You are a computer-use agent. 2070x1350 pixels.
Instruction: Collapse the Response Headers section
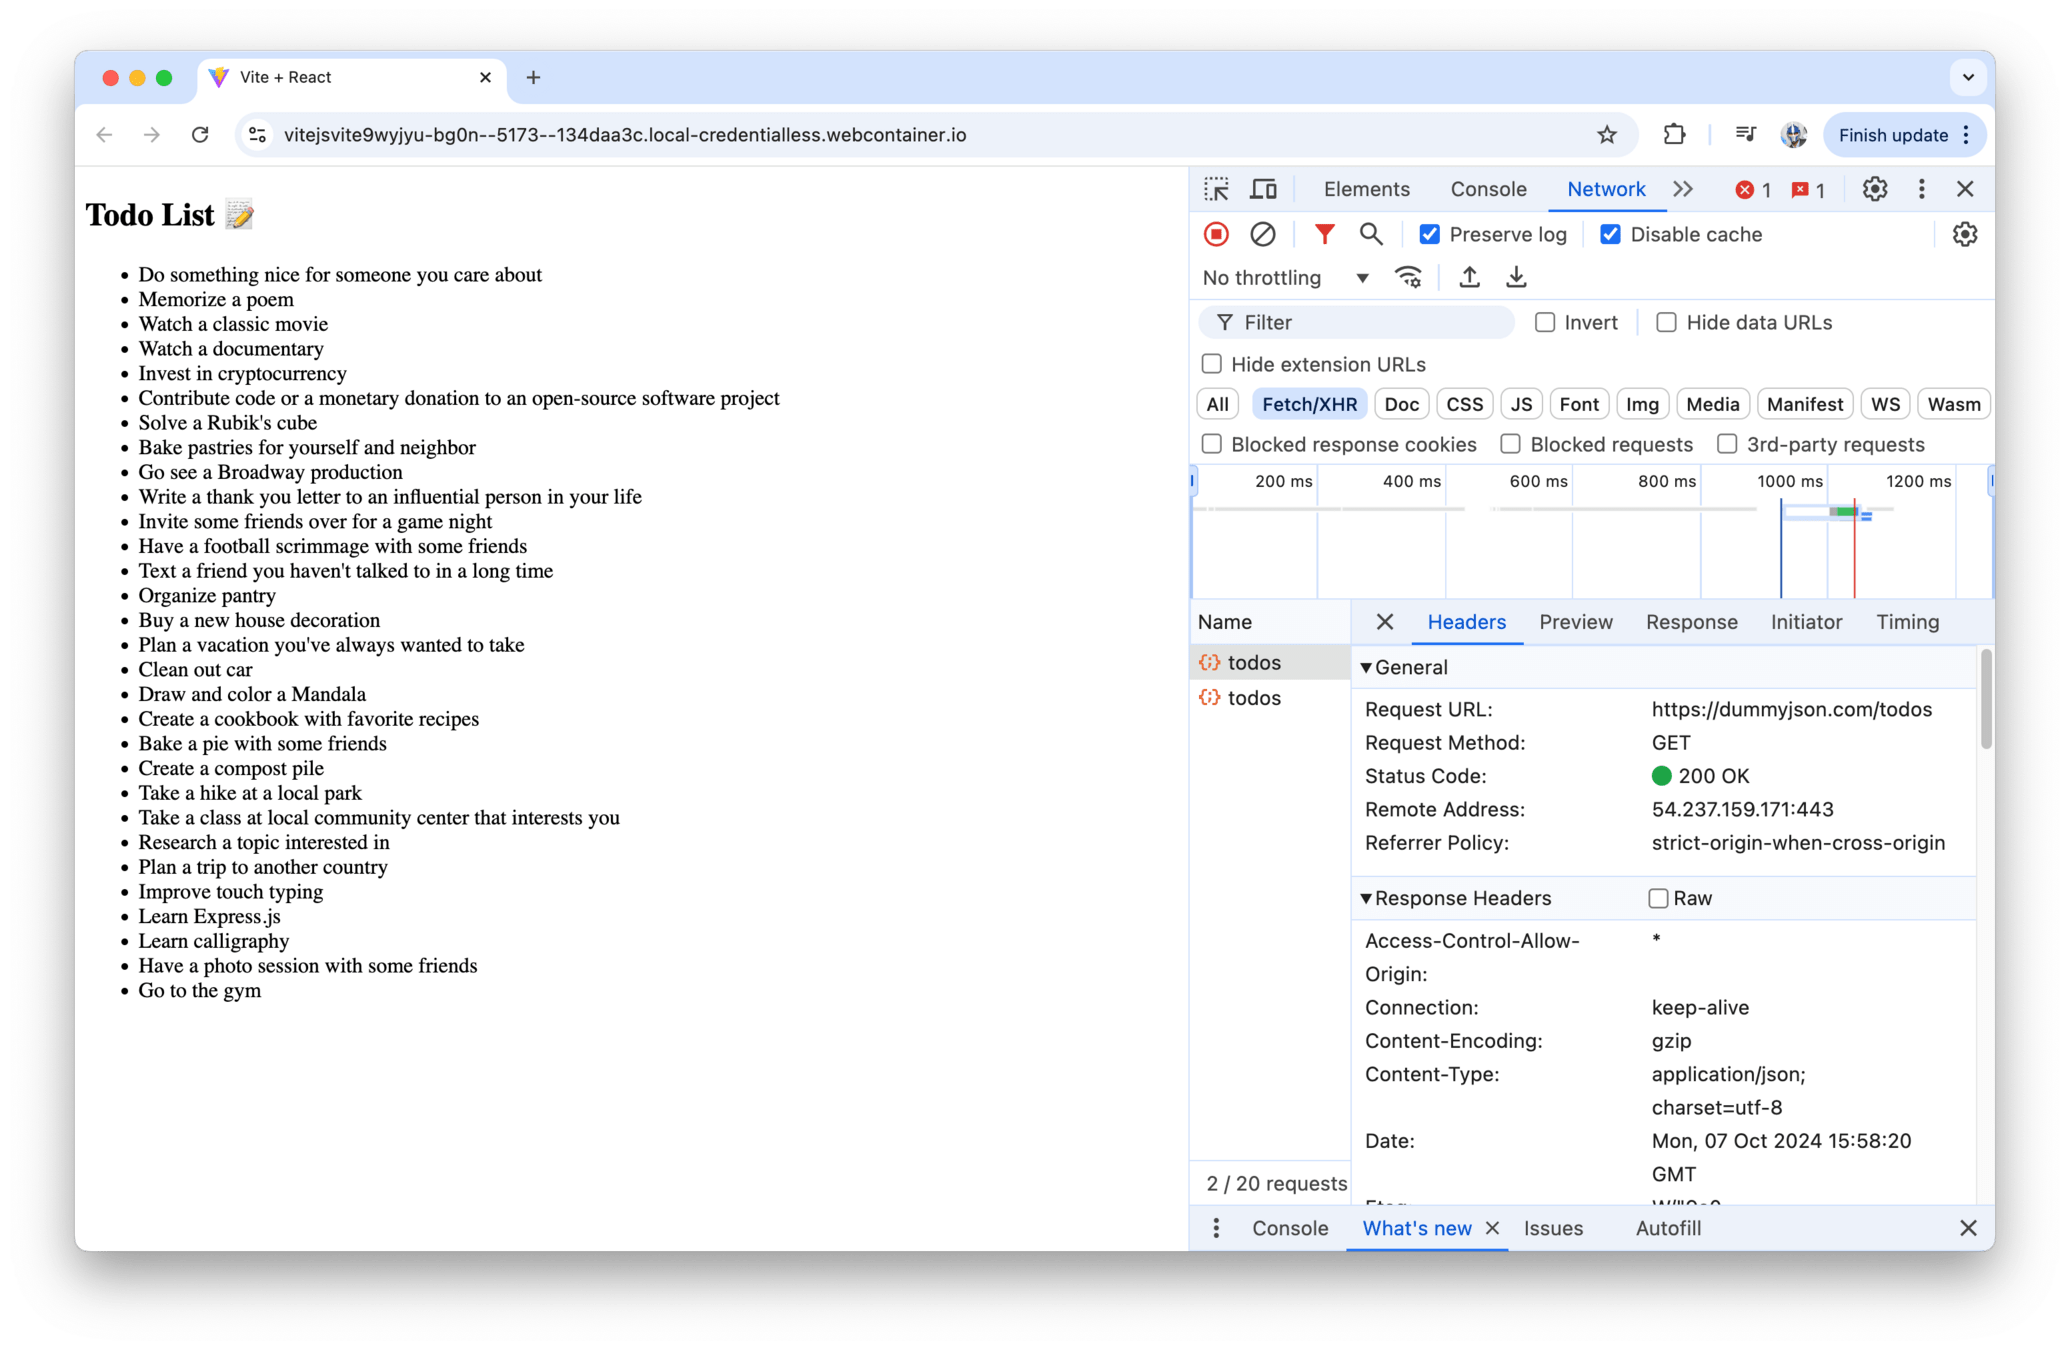click(x=1366, y=898)
